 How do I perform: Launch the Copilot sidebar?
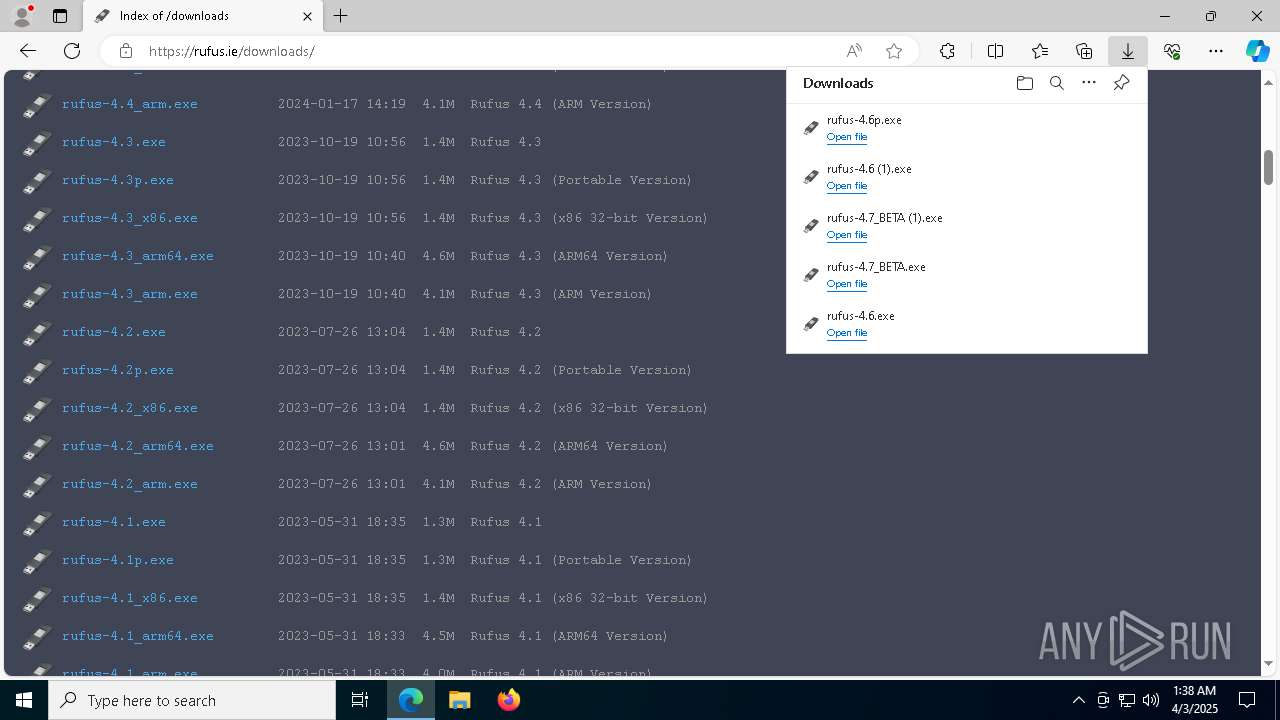tap(1257, 51)
